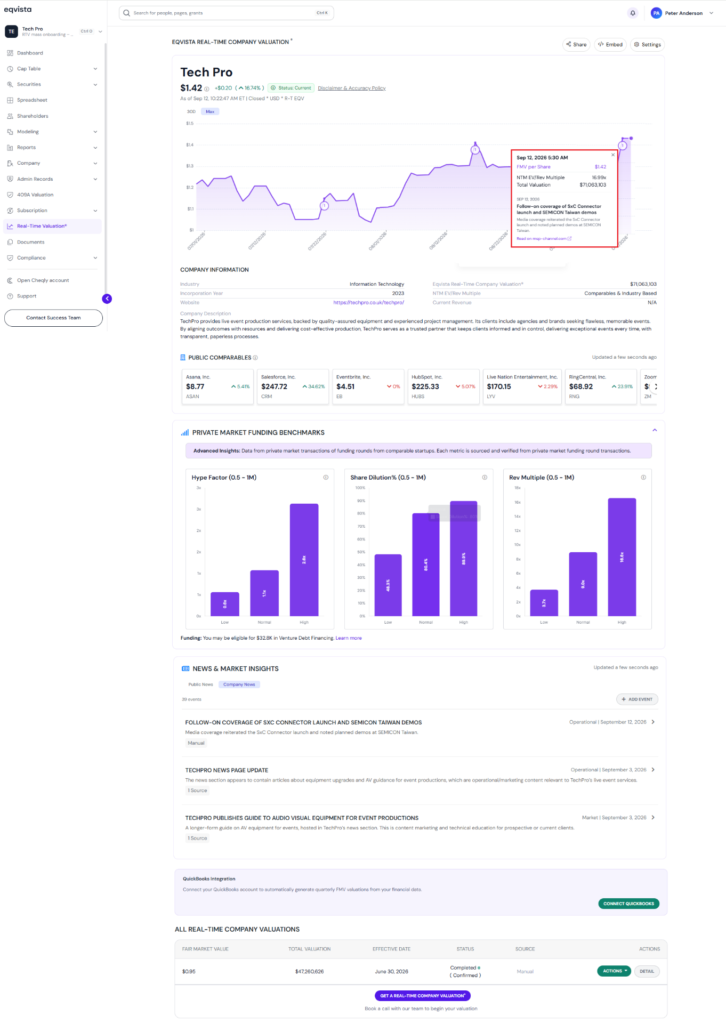Open Peter Anderson account dropdown
The height and width of the screenshot is (1024, 726).
click(711, 13)
